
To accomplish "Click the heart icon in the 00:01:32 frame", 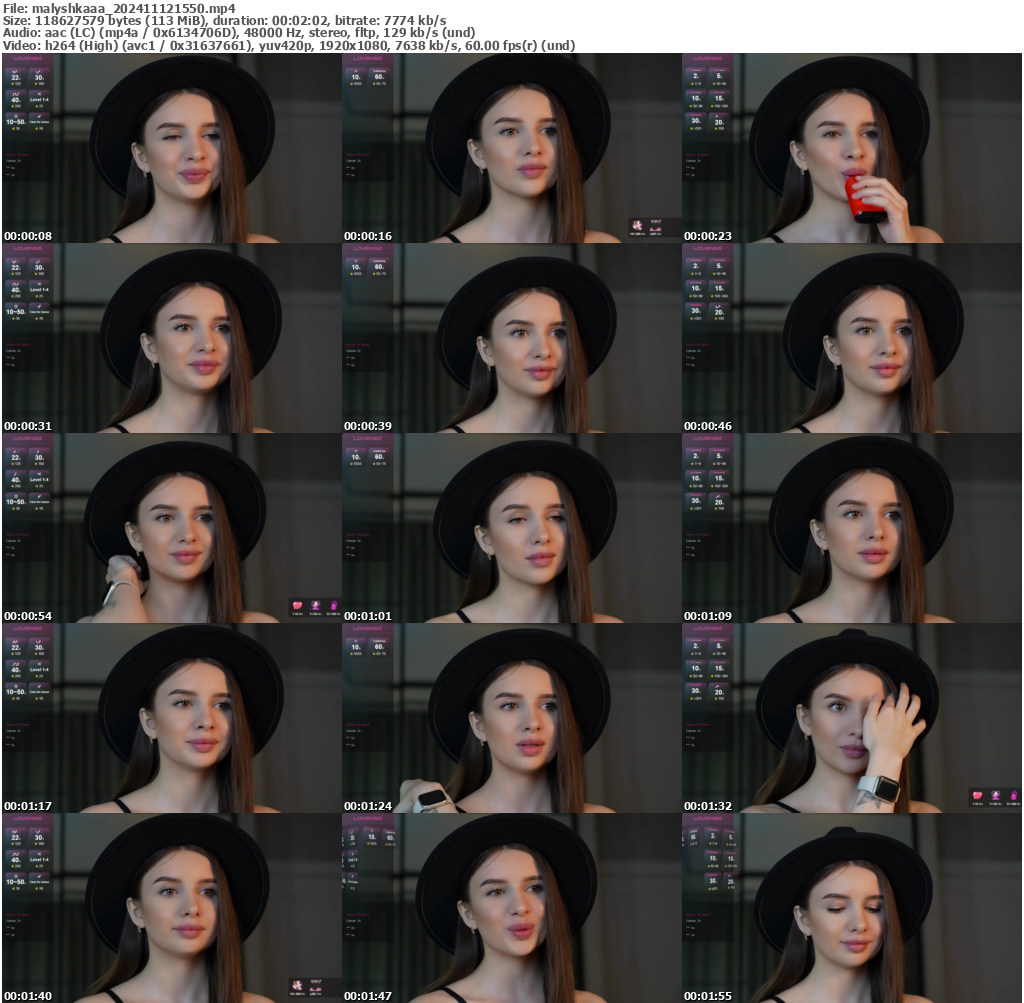I will [977, 796].
